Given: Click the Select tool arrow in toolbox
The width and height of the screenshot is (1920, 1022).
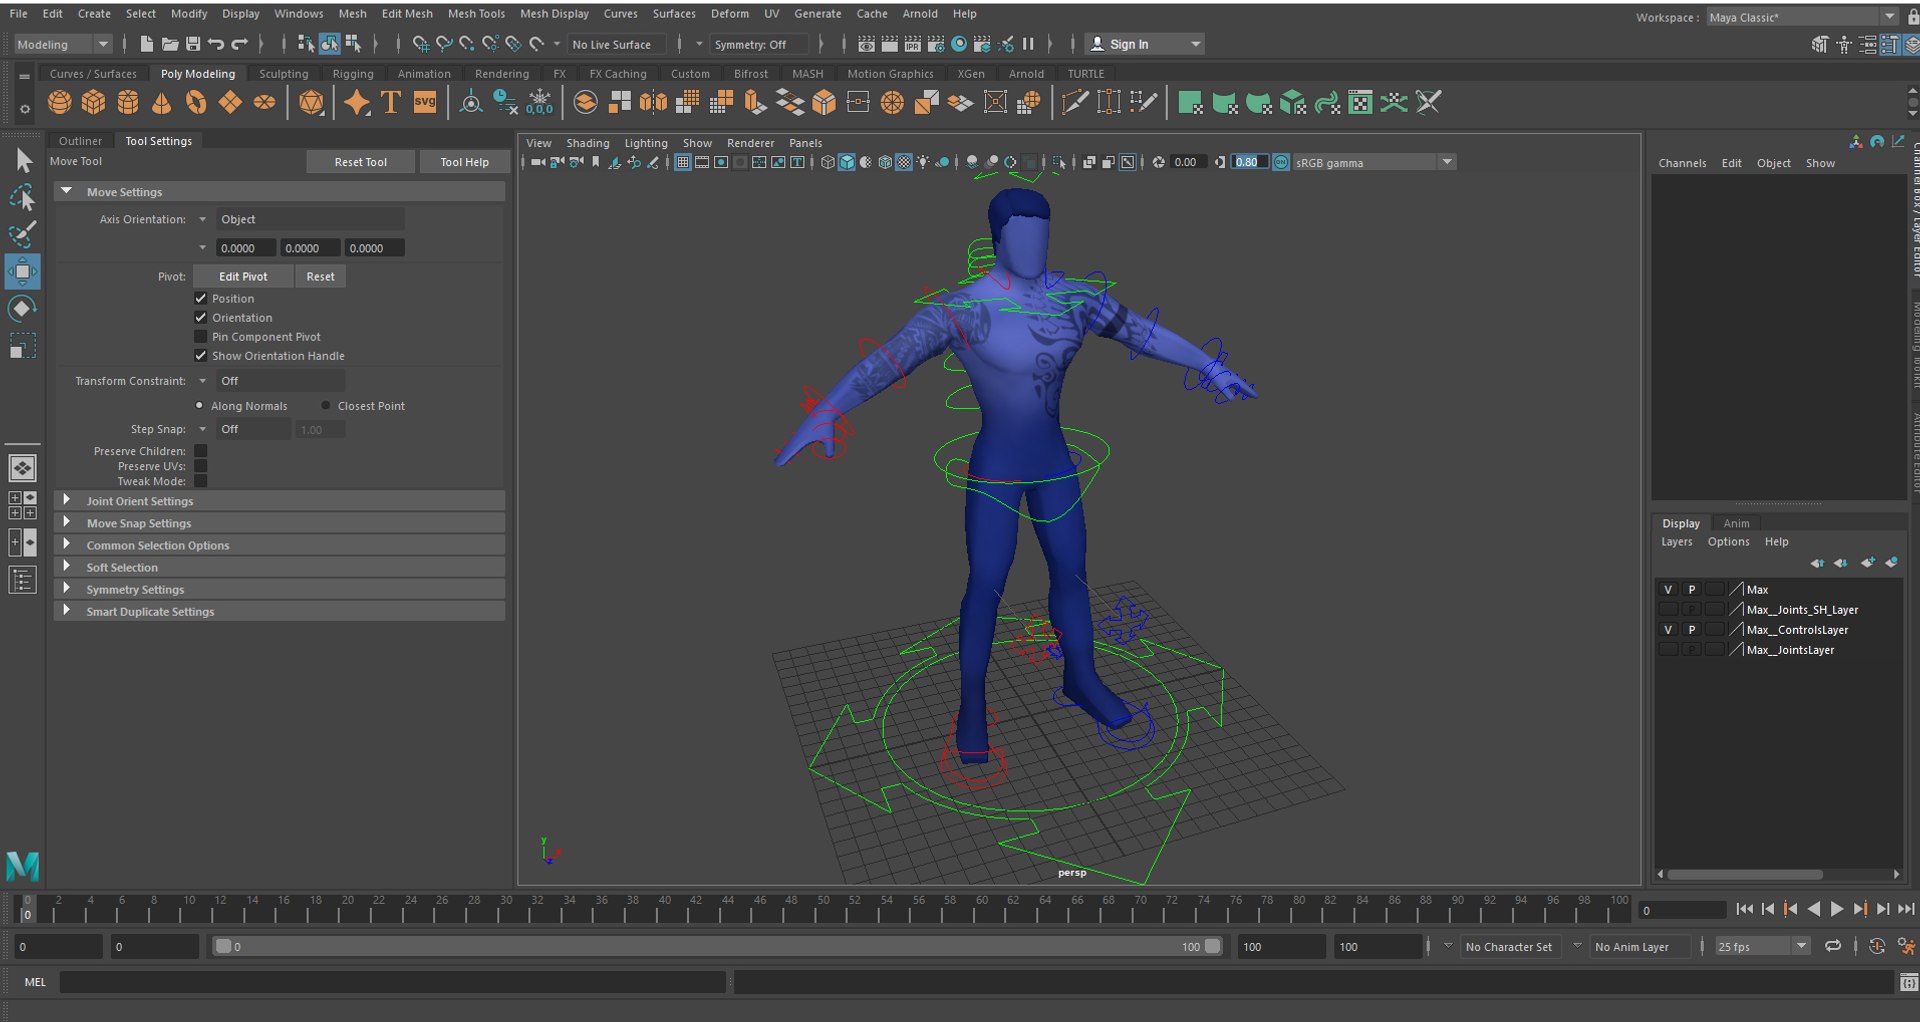Looking at the screenshot, I should (x=23, y=161).
